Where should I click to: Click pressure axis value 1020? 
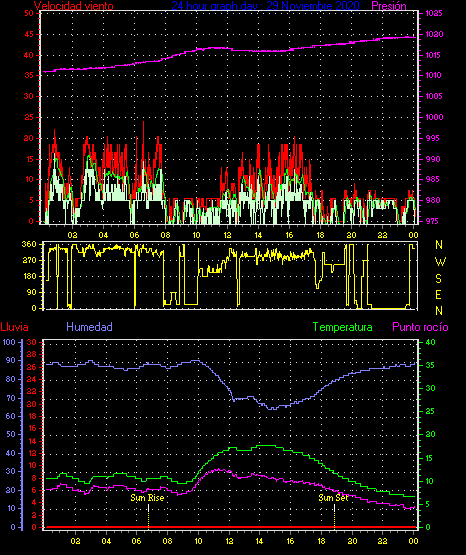(x=434, y=35)
